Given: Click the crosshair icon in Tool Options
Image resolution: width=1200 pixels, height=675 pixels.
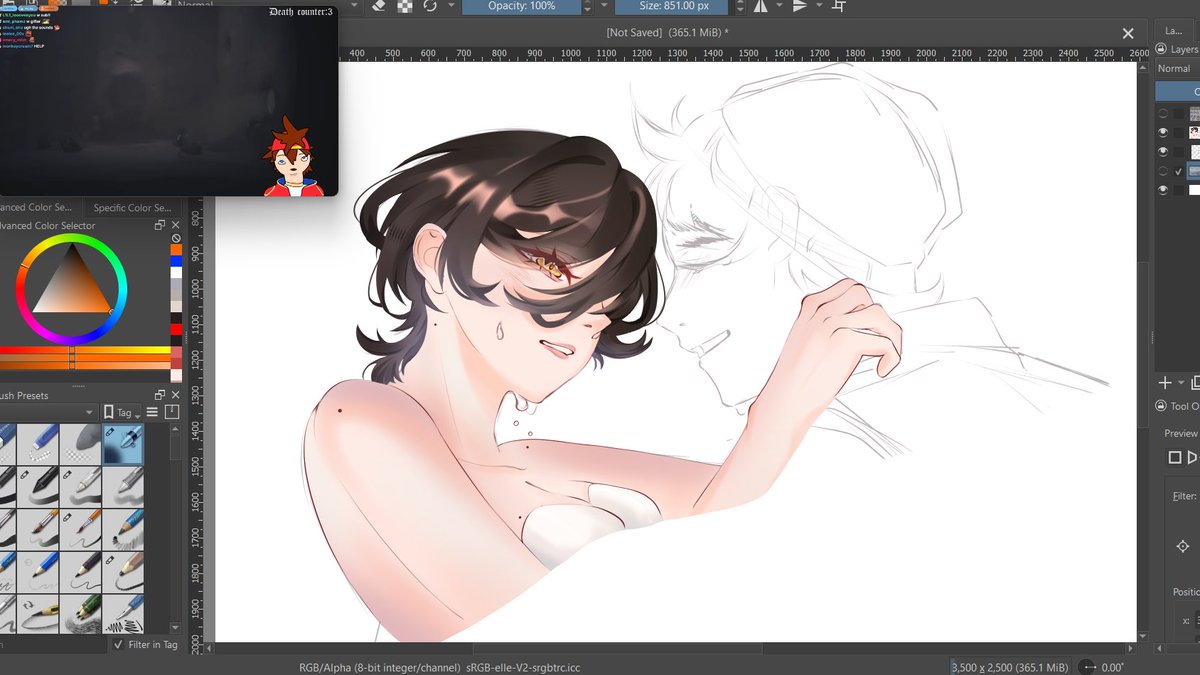Looking at the screenshot, I should tap(1183, 546).
